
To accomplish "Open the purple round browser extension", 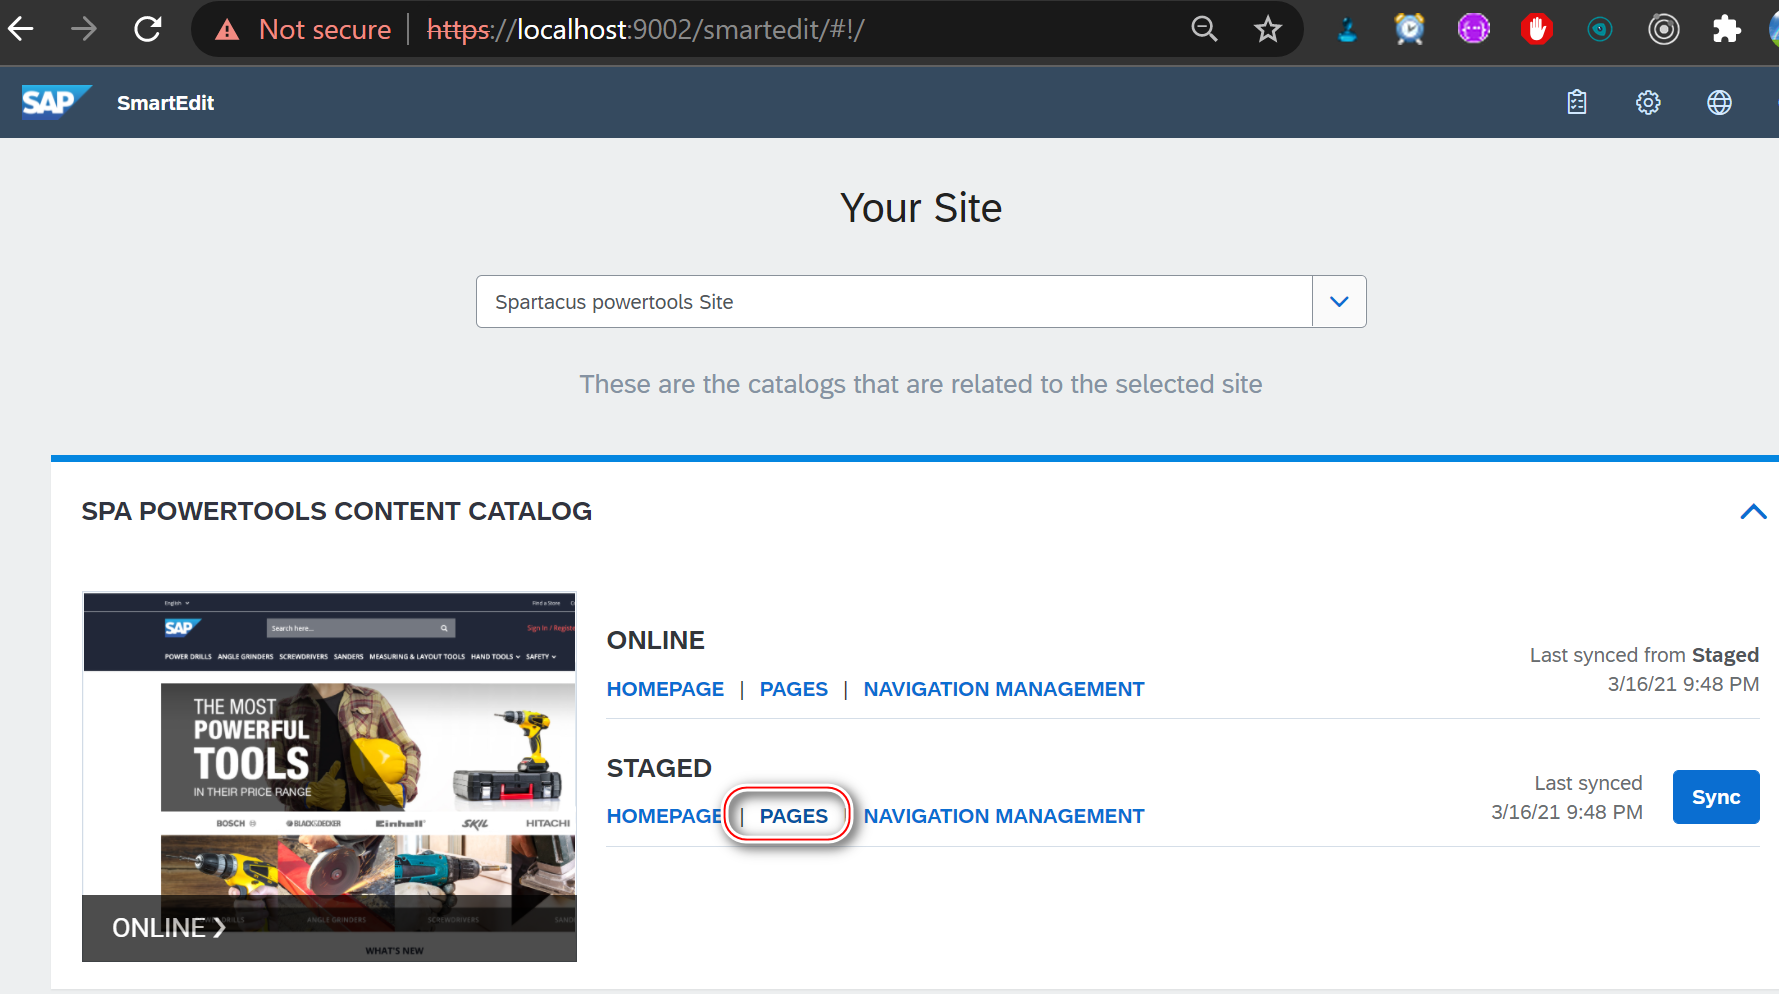I will (x=1474, y=29).
